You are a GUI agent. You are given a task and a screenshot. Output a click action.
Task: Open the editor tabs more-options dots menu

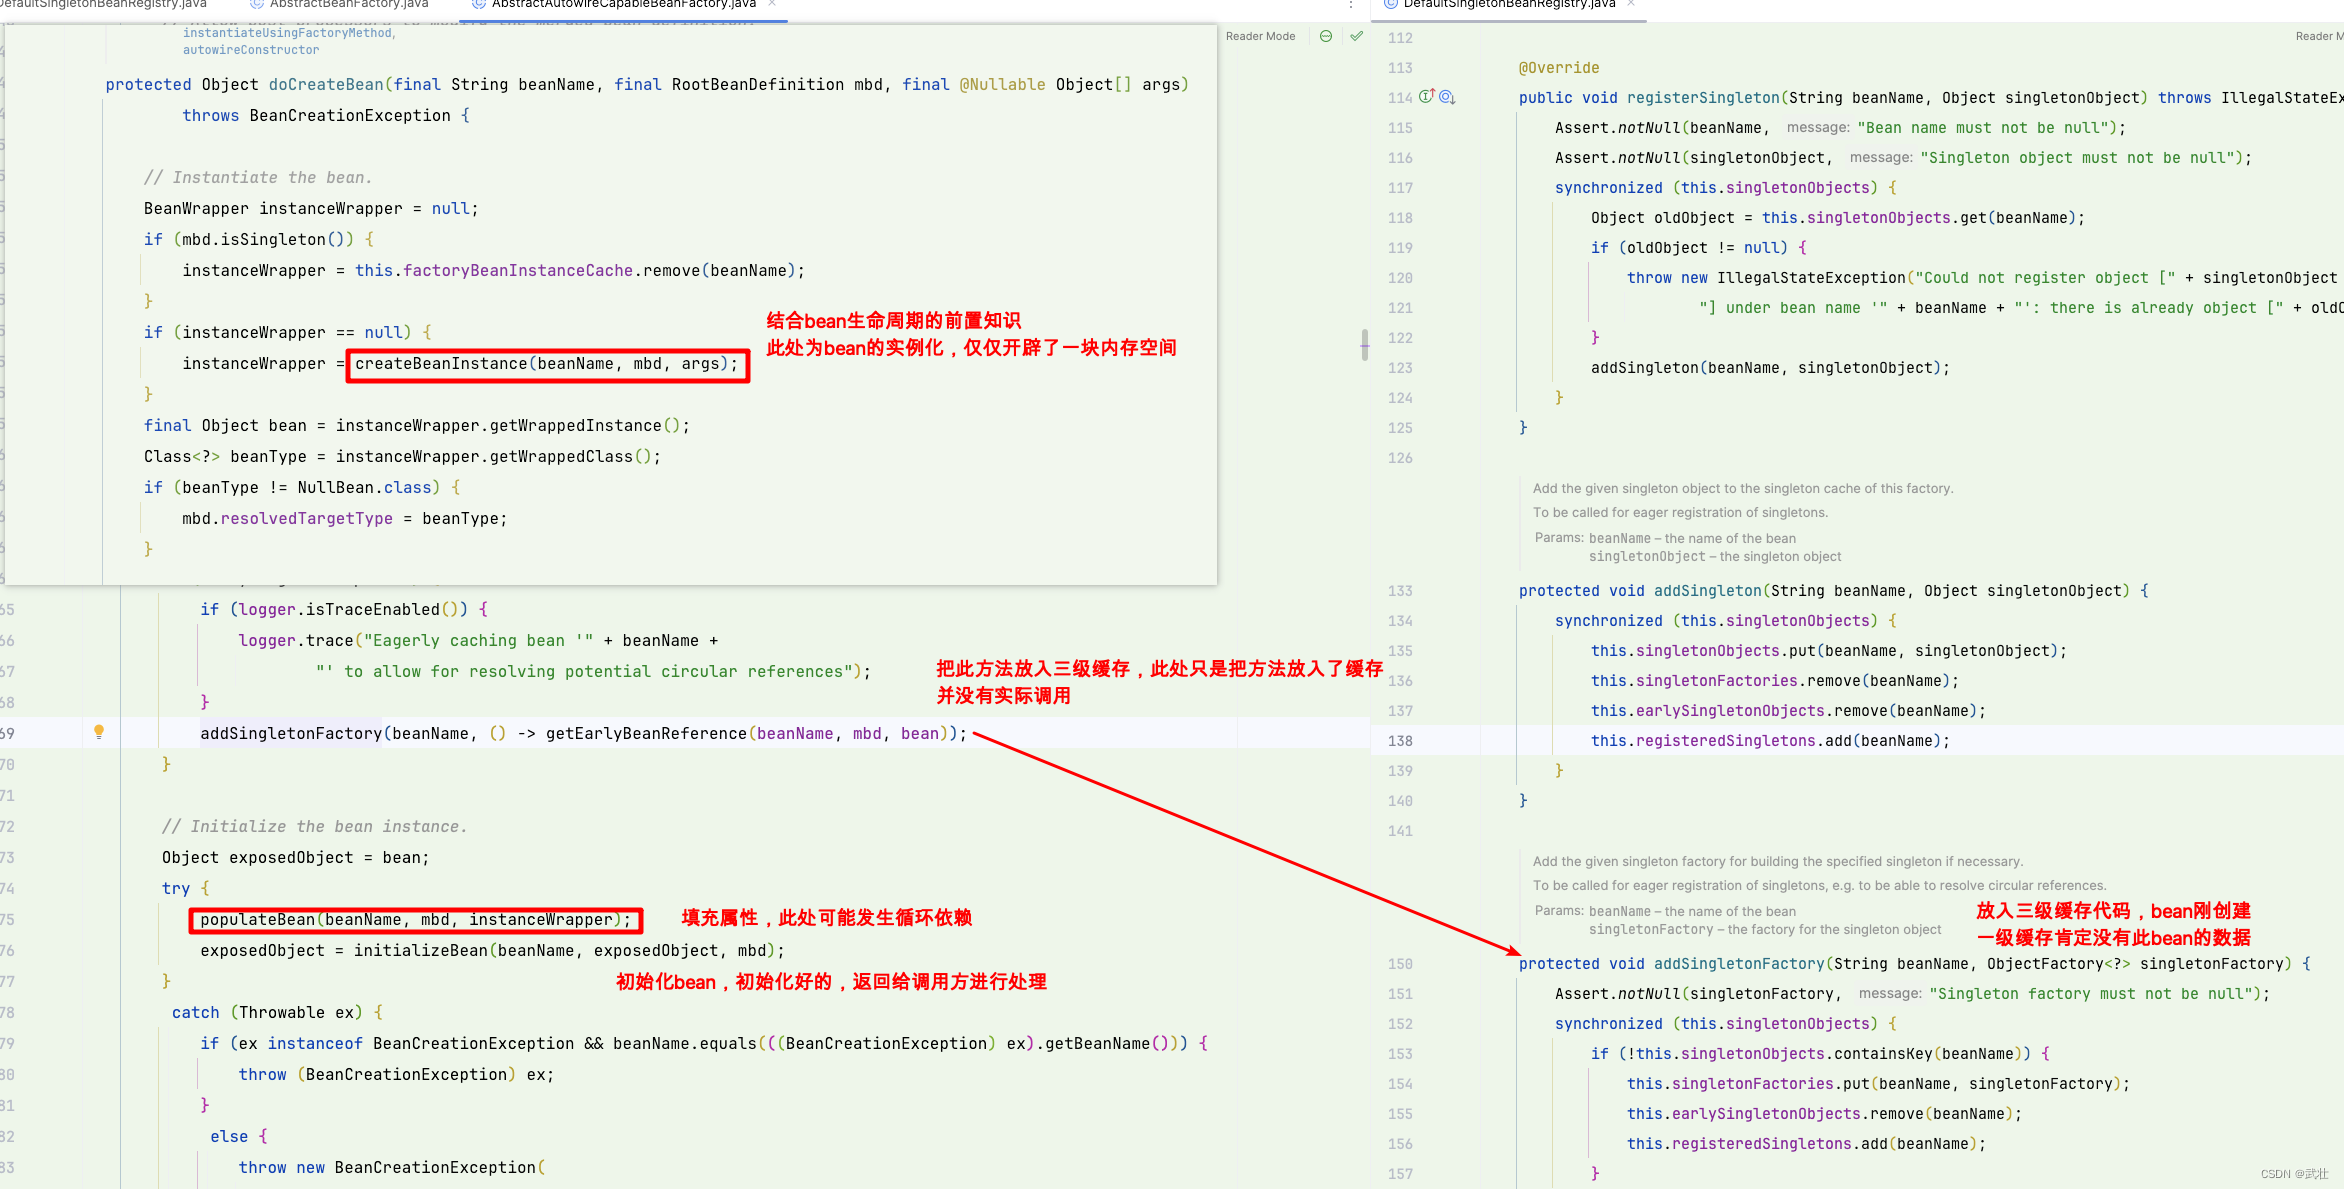coord(1351,5)
